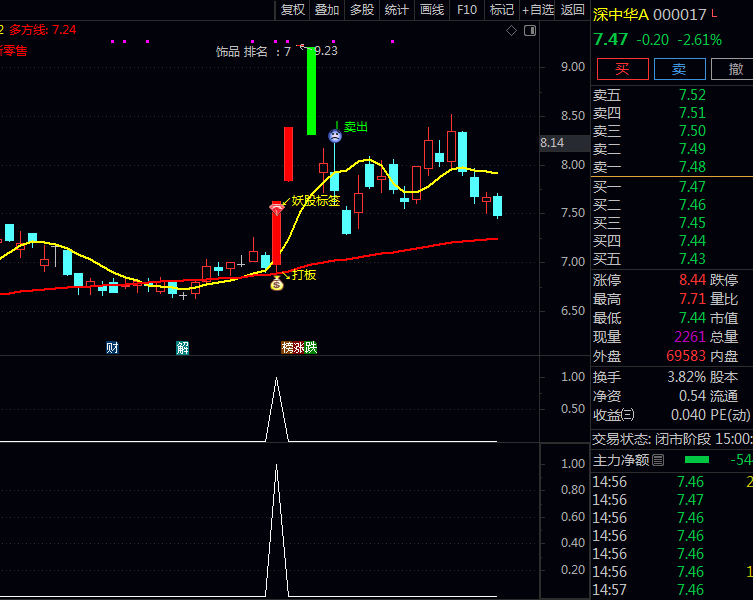This screenshot has height=600, width=753.
Task: Open the 复权 adjustment menu
Action: pos(292,10)
